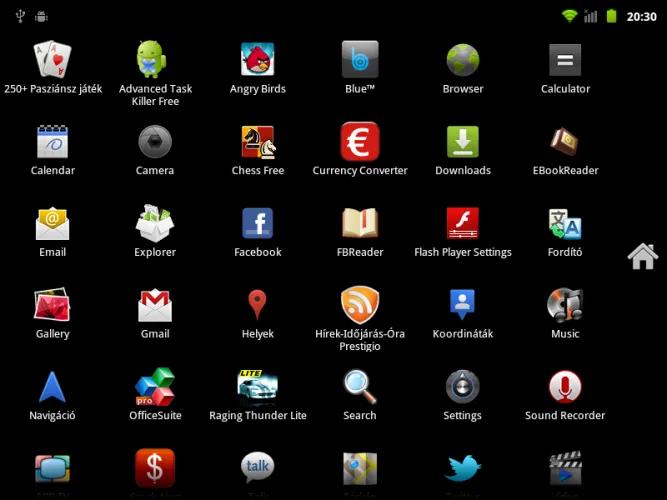
Task: Open the TV screen app in bottom row
Action: 52,469
